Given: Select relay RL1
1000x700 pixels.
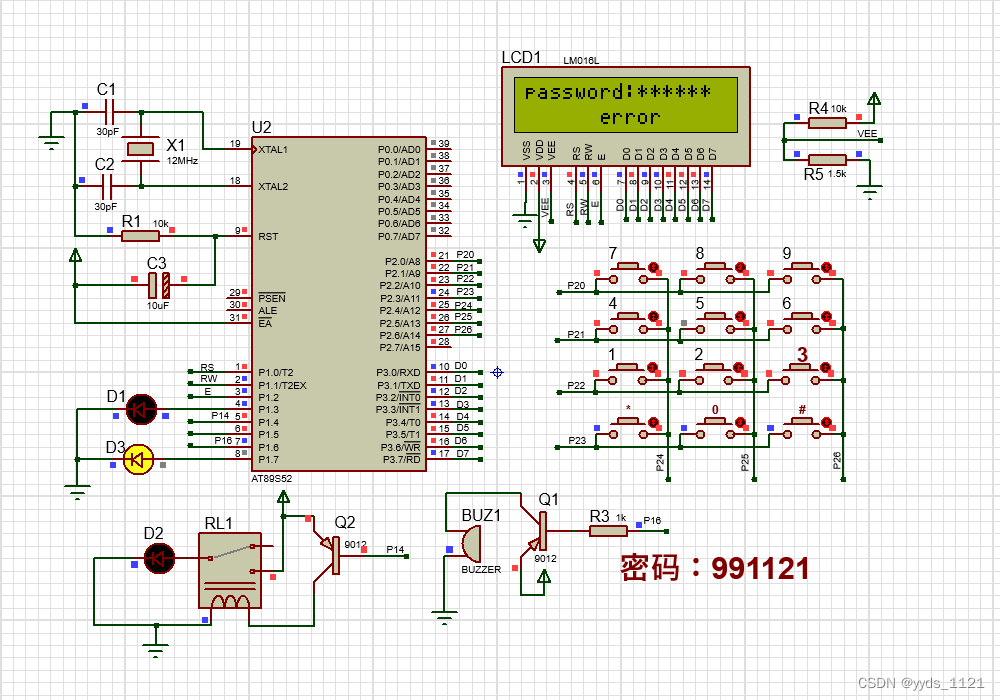Looking at the screenshot, I should pyautogui.click(x=230, y=571).
